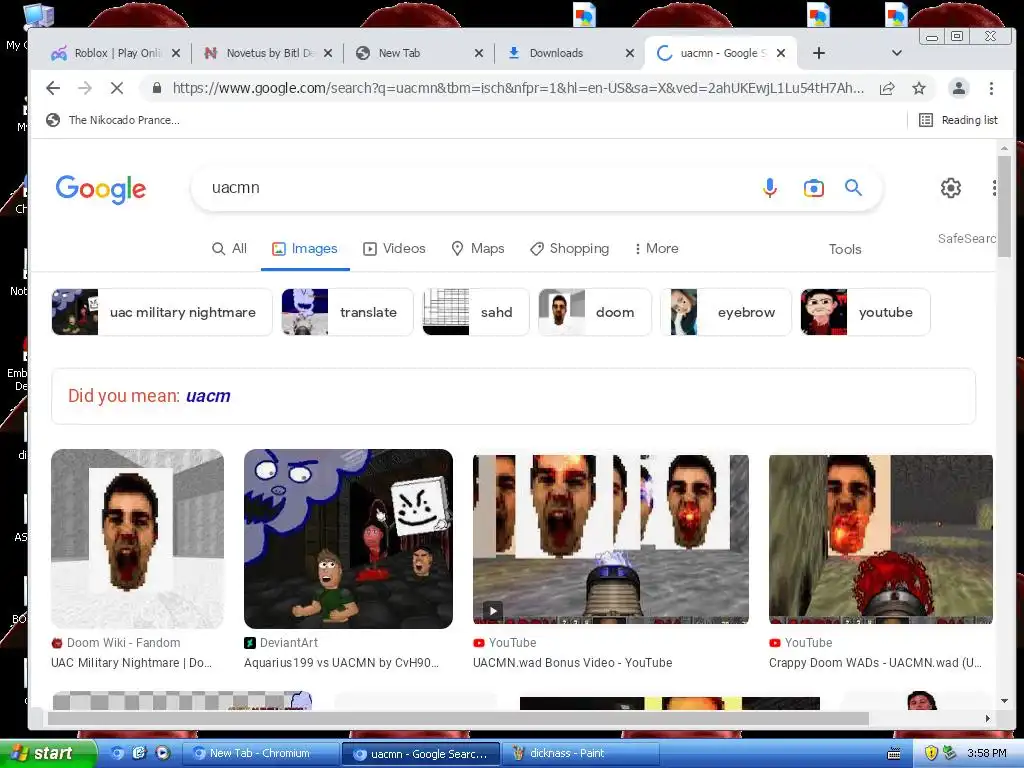The height and width of the screenshot is (768, 1024).
Task: Switch to New Tab - Chromium taskbar item
Action: click(260, 754)
